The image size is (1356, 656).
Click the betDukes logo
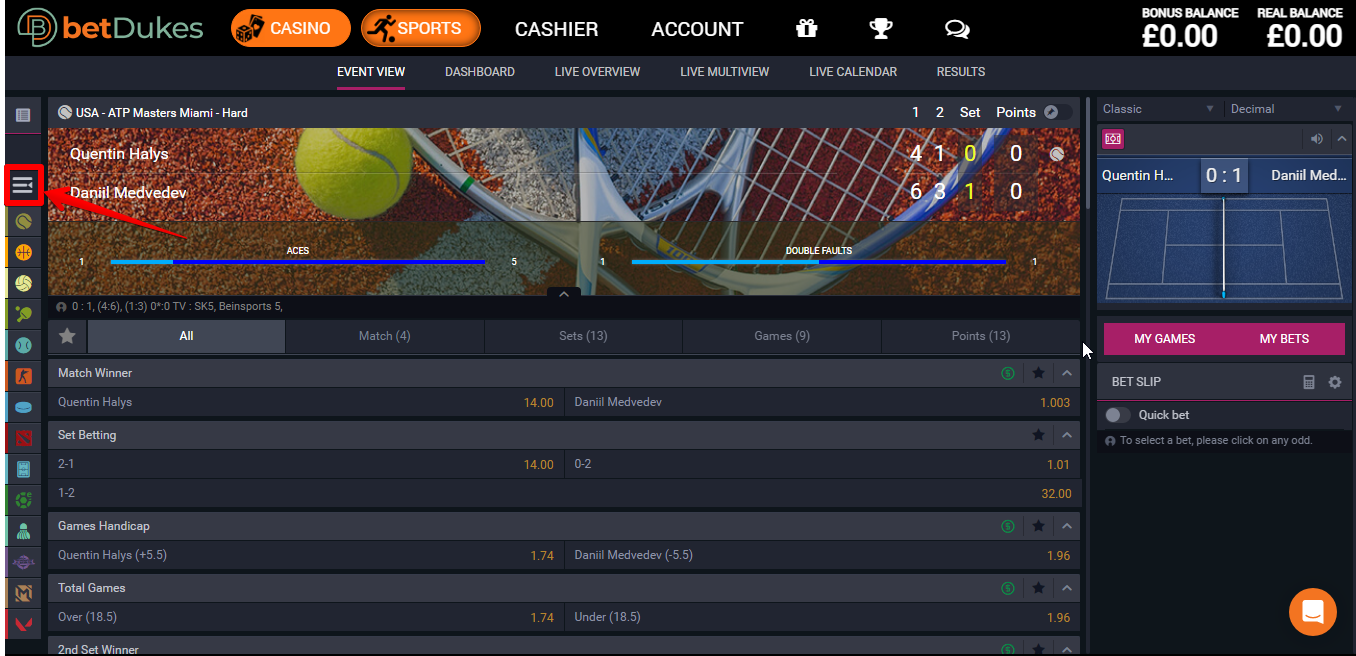click(110, 28)
